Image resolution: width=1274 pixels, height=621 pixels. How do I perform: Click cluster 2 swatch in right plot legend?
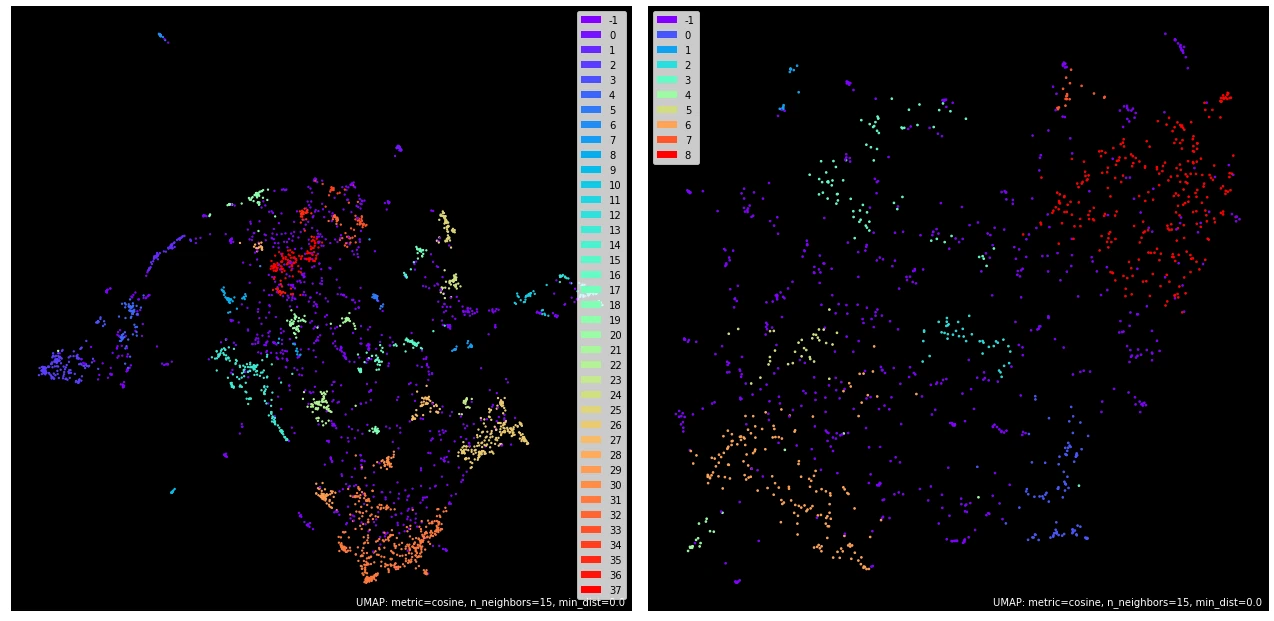coord(667,65)
